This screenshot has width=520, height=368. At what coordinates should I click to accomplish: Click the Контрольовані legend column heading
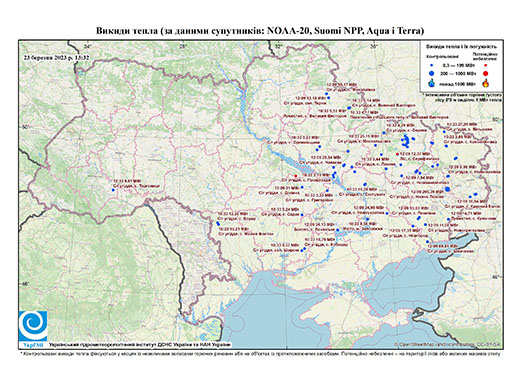[442, 56]
